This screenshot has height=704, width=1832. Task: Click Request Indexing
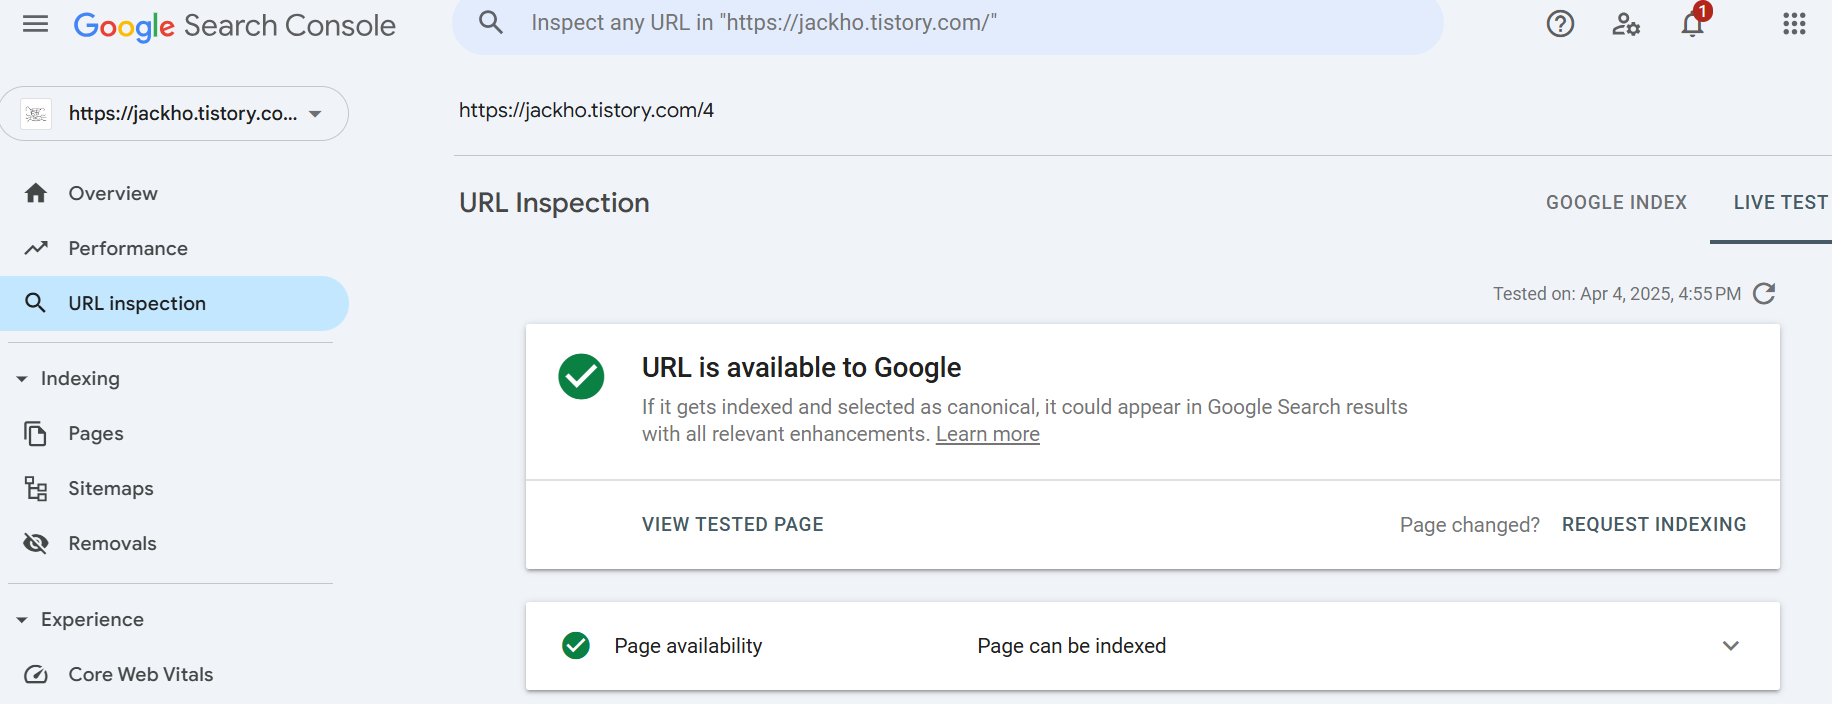tap(1654, 524)
